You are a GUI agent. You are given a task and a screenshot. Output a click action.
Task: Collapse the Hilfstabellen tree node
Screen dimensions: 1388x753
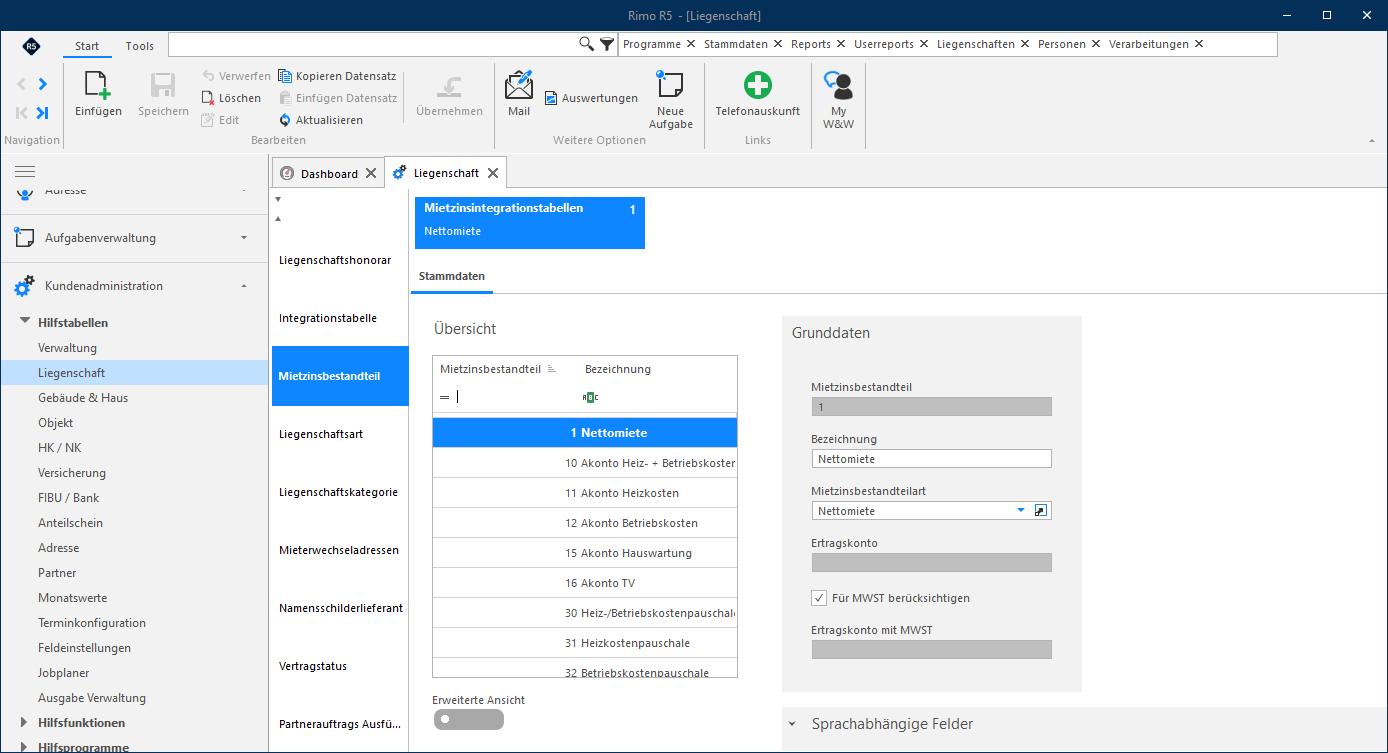[25, 322]
